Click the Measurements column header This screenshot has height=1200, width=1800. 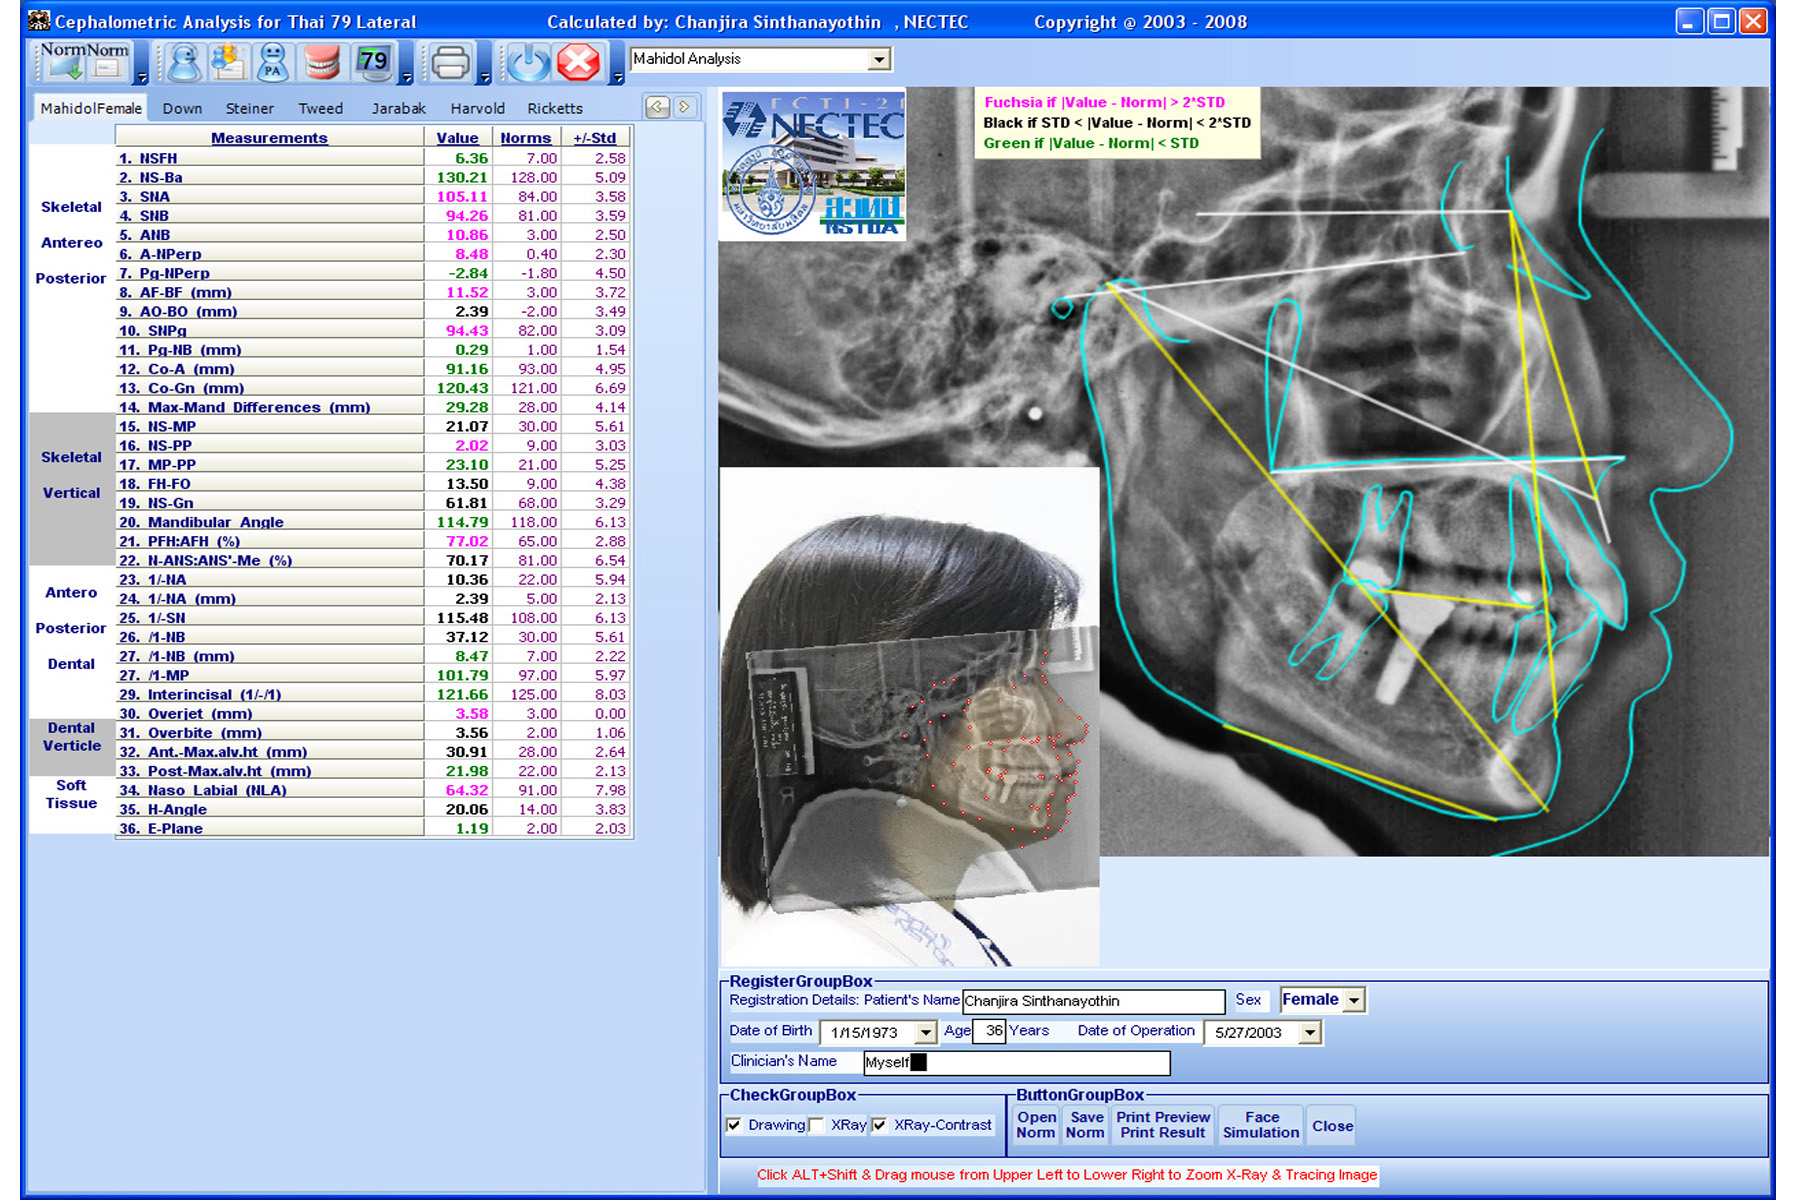click(x=269, y=138)
